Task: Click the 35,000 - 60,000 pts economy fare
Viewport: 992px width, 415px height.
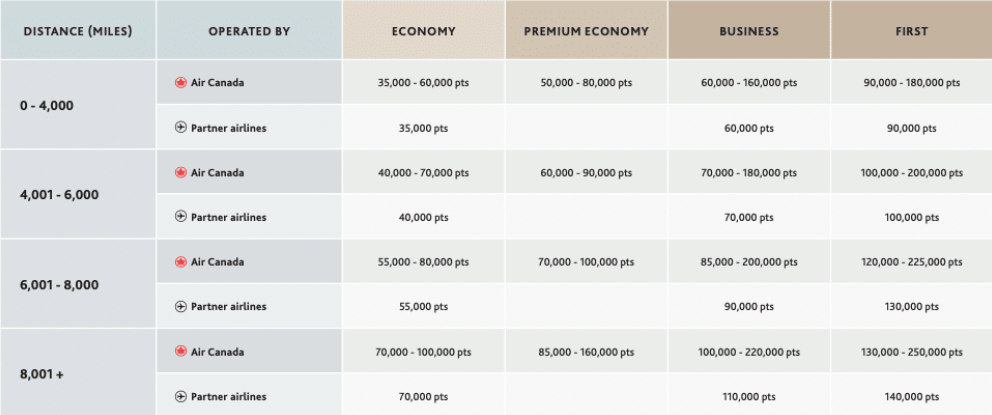Action: point(423,83)
